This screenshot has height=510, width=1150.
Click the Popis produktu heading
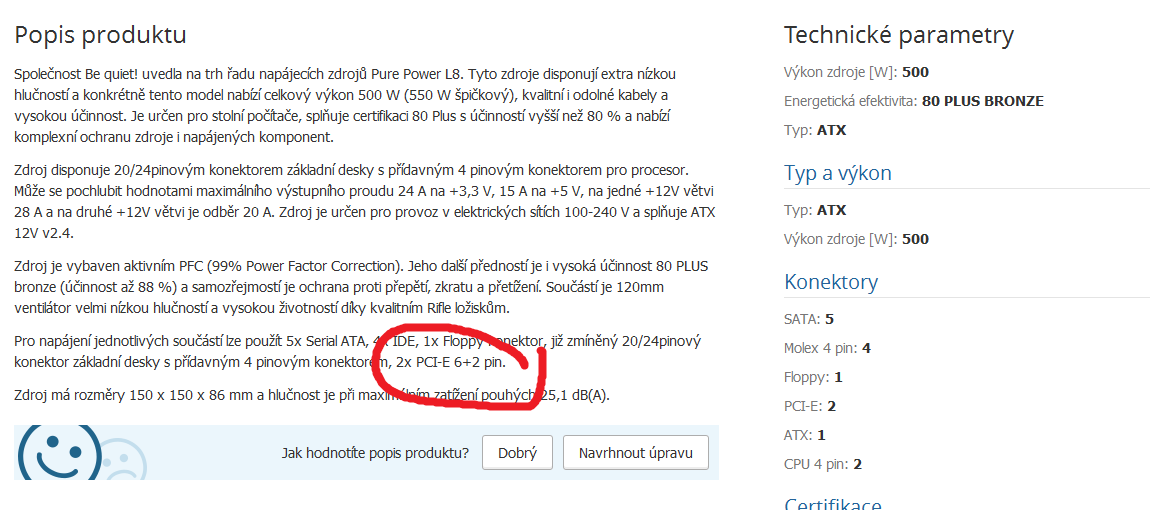100,34
